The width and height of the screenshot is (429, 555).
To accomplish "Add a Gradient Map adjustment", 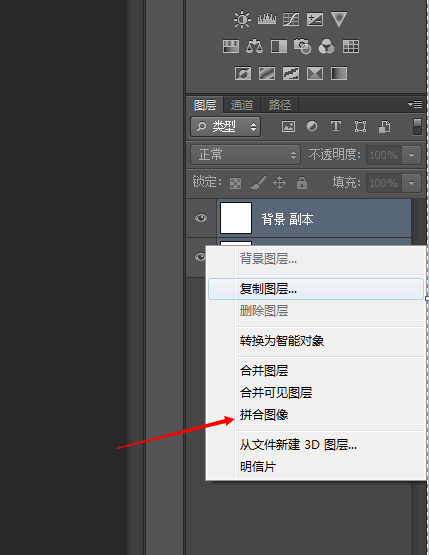I will pos(339,74).
